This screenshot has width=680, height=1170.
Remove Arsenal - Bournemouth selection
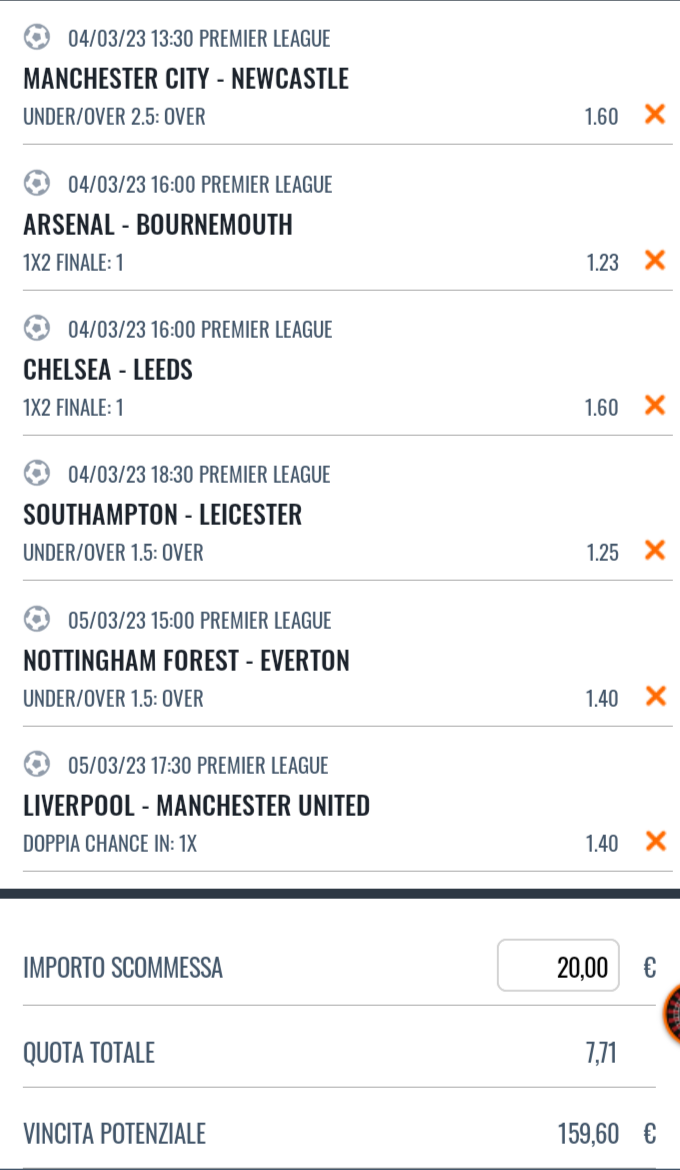point(655,260)
